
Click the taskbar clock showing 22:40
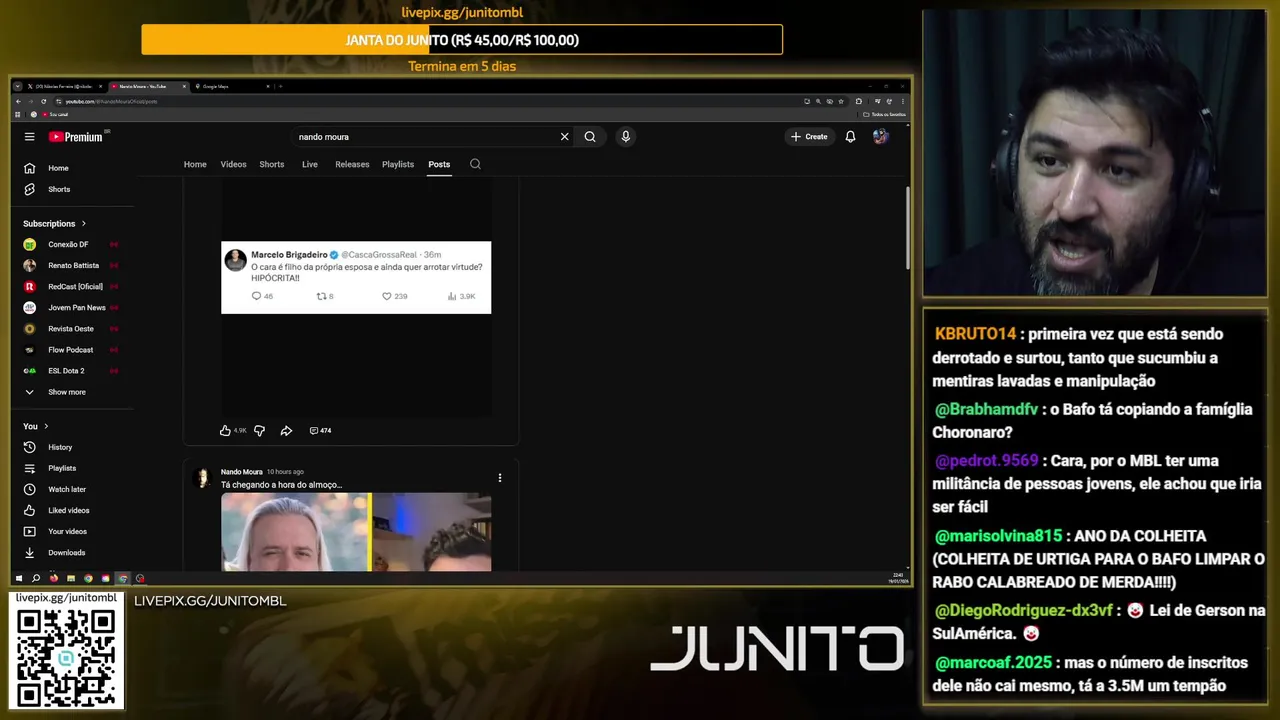click(x=898, y=577)
